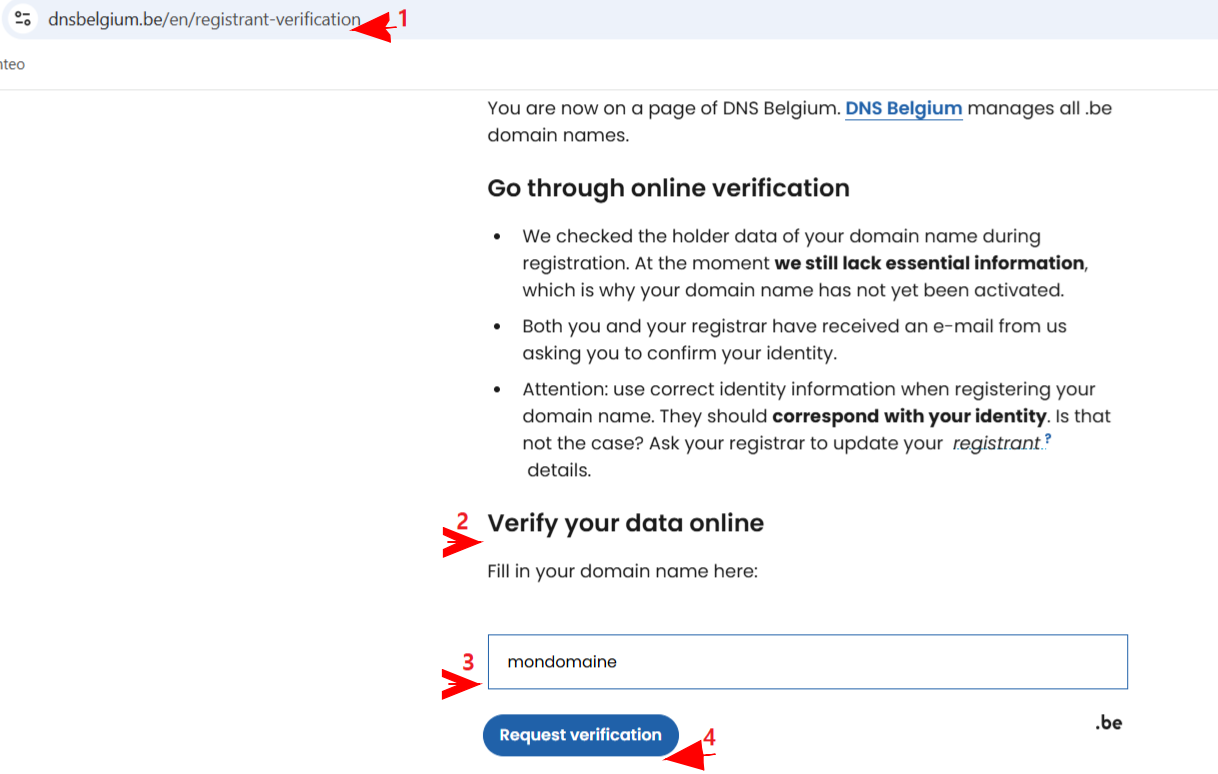The width and height of the screenshot is (1218, 774).
Task: Focus the domain name field containing mondomaine
Action: 808,661
